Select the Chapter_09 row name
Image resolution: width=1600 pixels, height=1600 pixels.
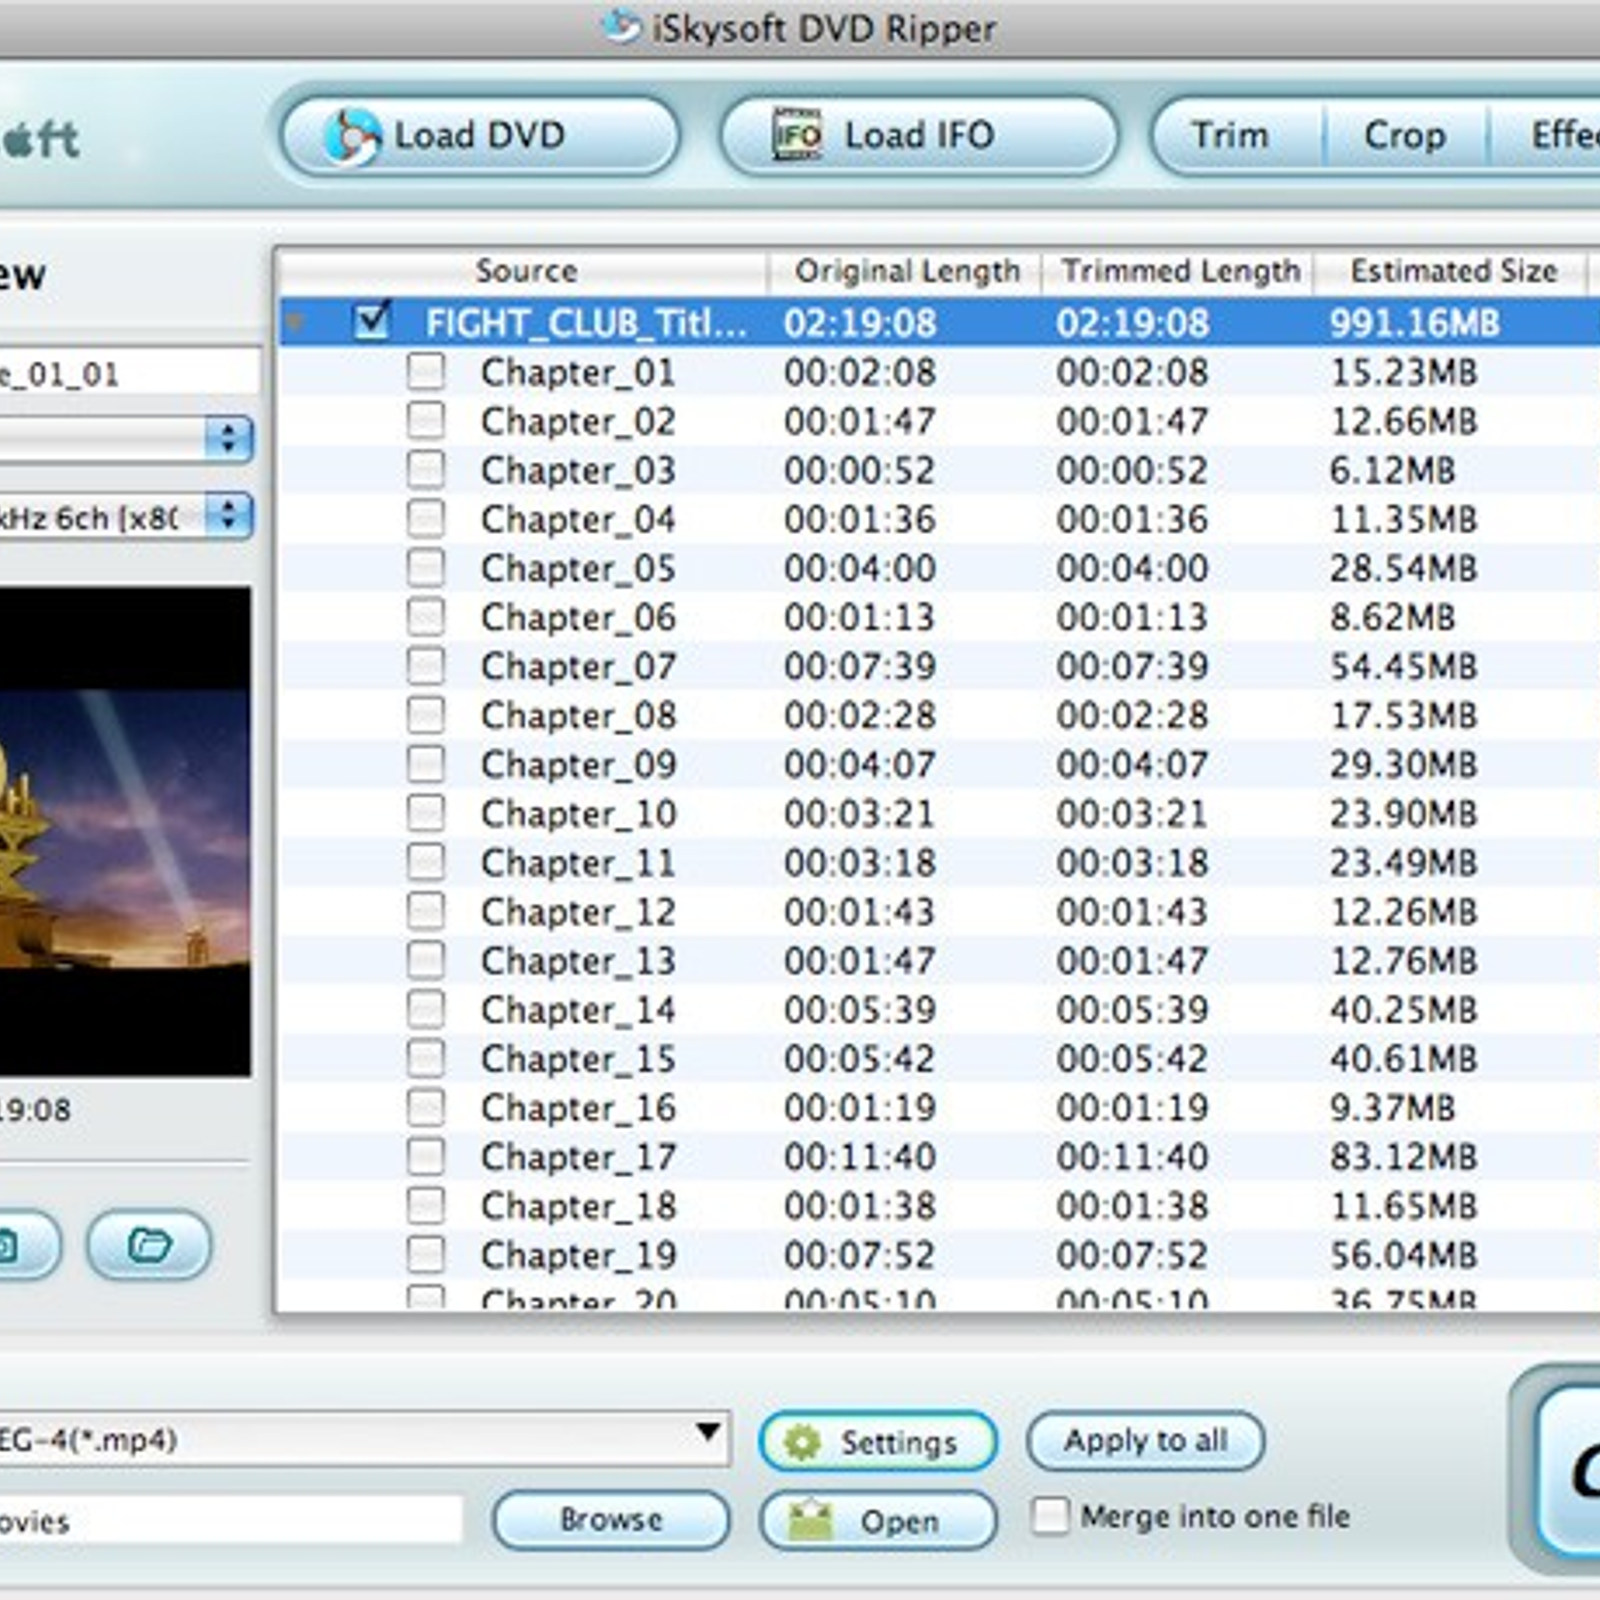(578, 764)
